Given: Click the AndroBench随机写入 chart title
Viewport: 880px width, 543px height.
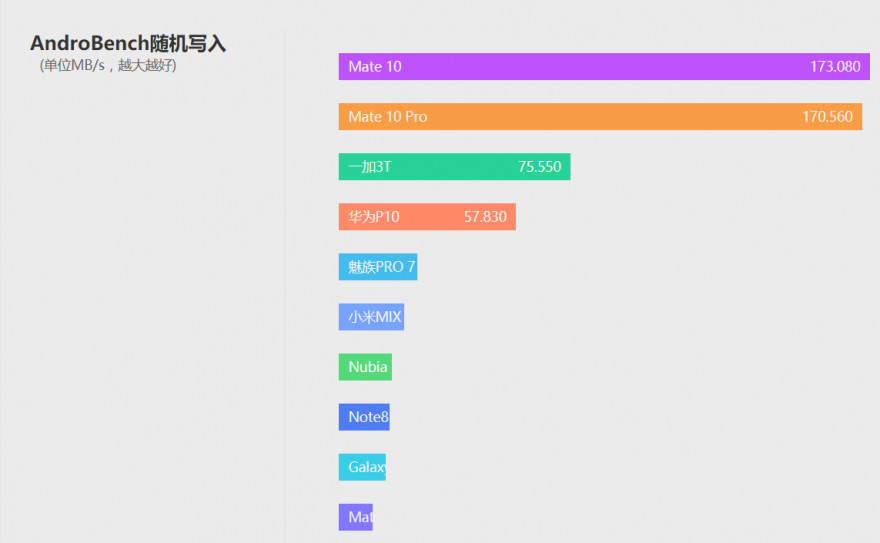Looking at the screenshot, I should tap(128, 44).
